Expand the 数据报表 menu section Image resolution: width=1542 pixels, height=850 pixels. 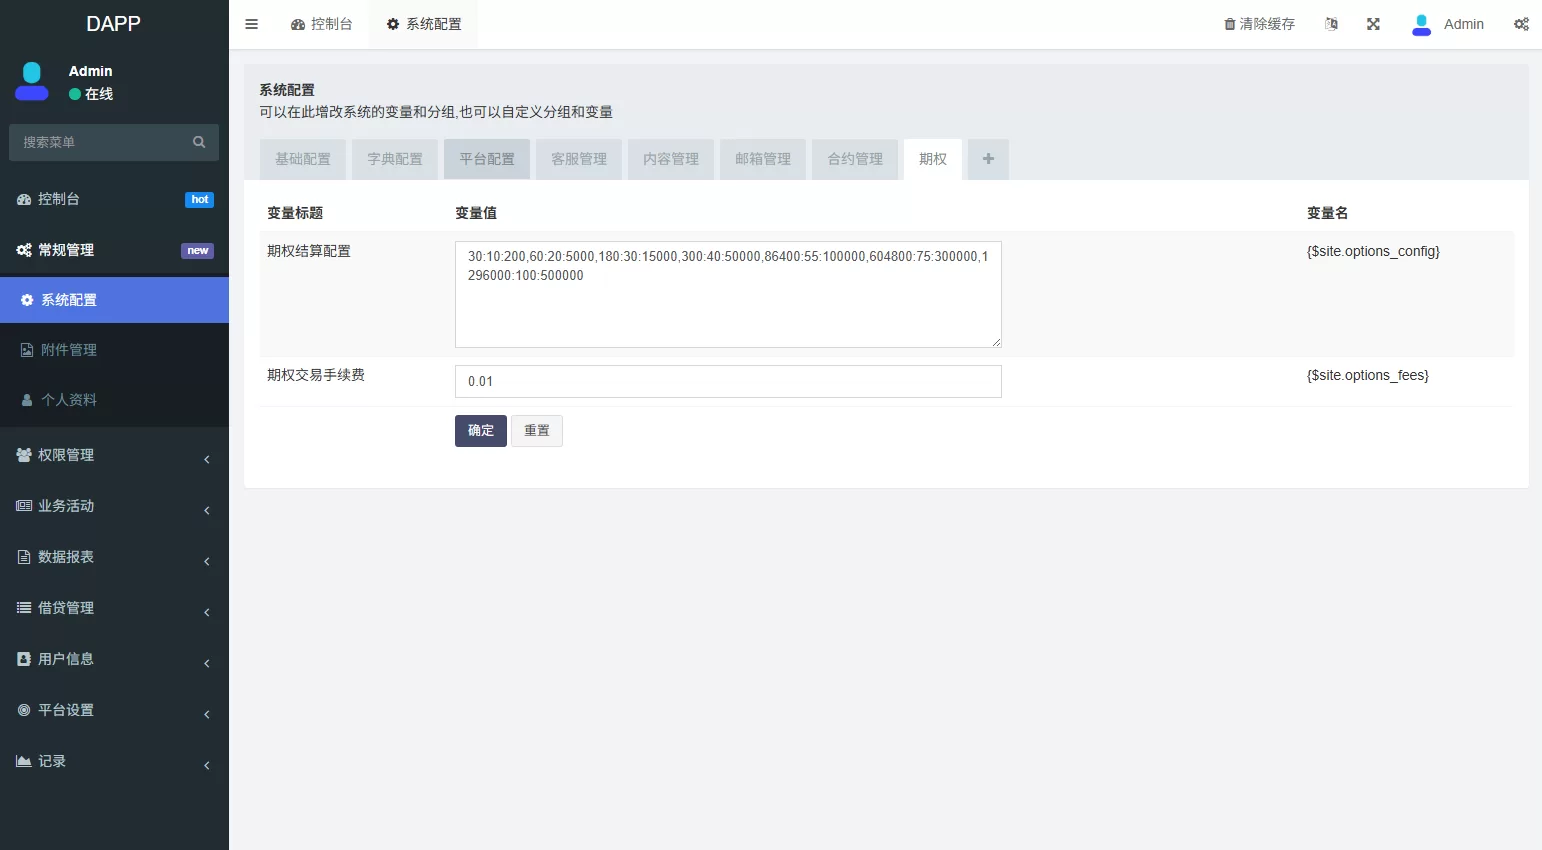pos(114,557)
